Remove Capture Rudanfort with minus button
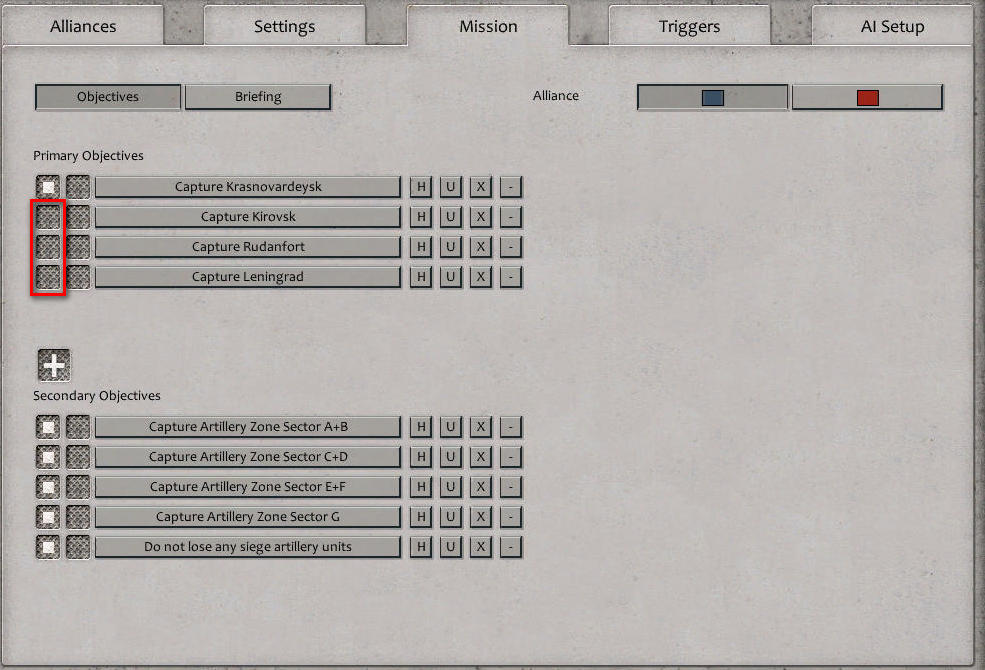This screenshot has width=985, height=670. tap(511, 247)
